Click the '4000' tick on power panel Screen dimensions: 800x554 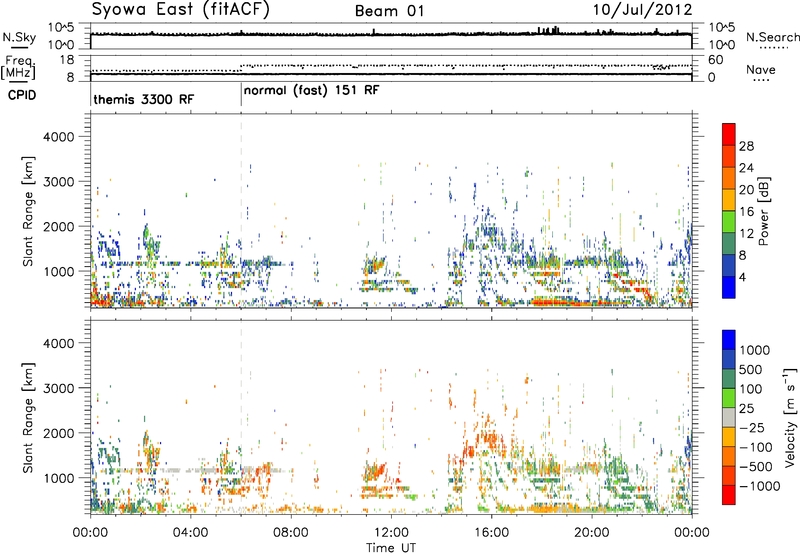(x=59, y=137)
